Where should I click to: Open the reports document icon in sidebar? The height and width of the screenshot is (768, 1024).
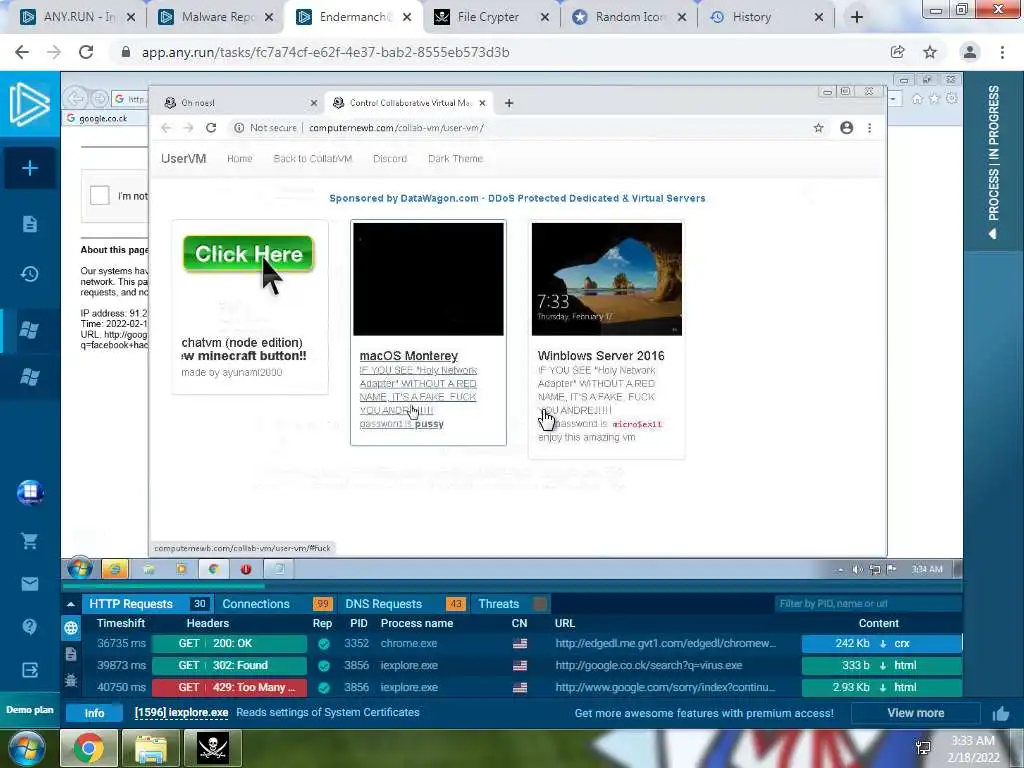click(x=29, y=224)
